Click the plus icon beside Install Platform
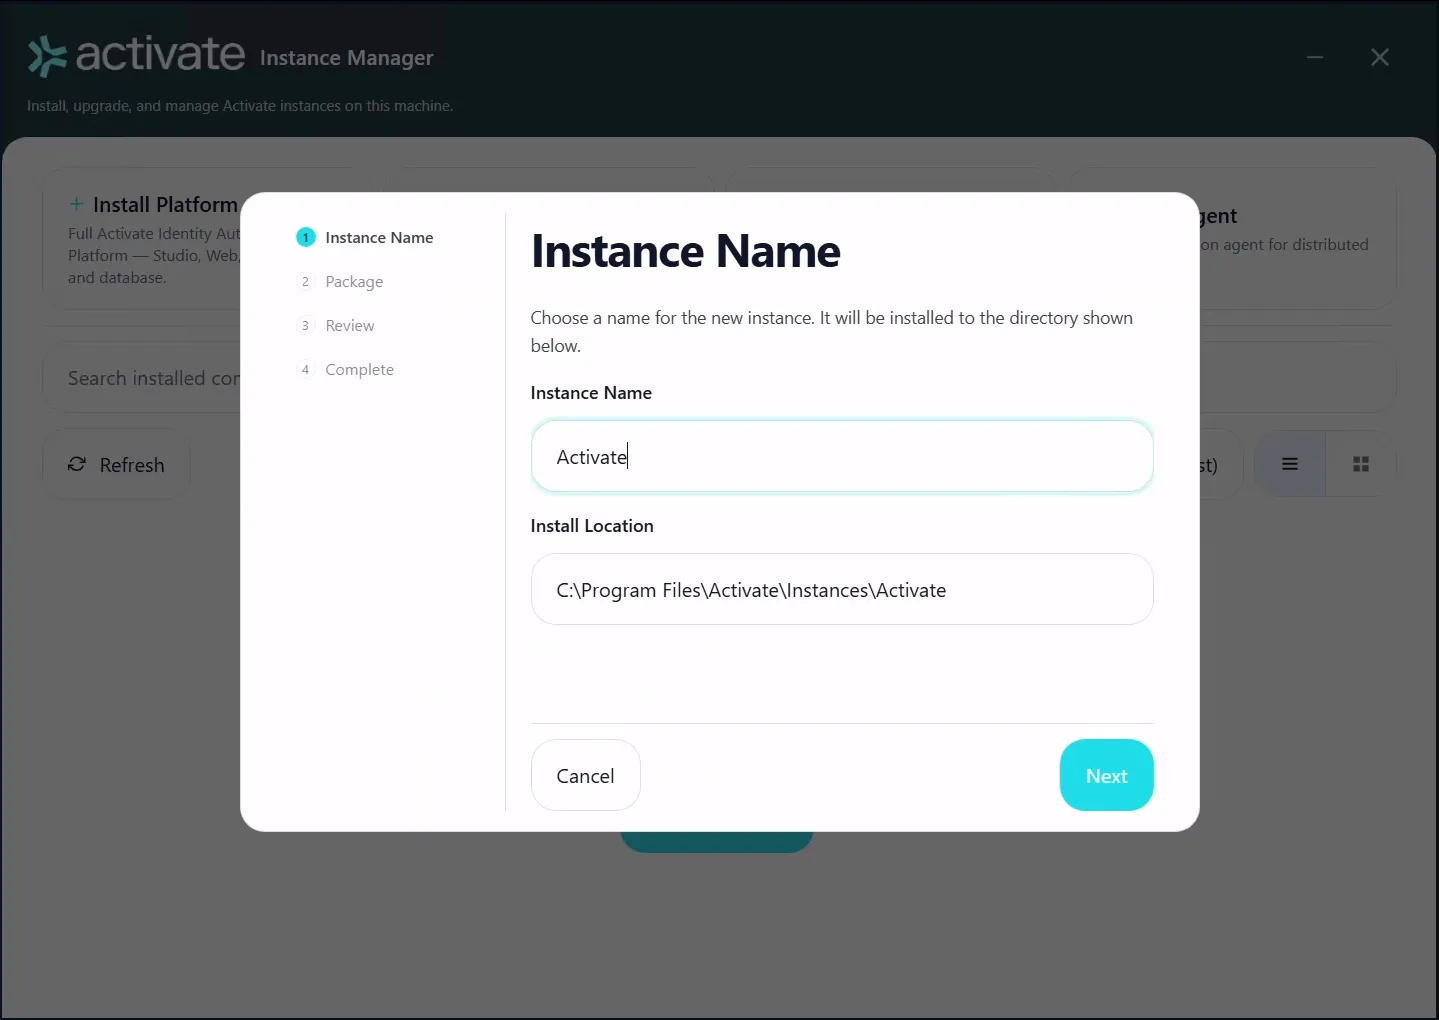The height and width of the screenshot is (1020, 1439). [76, 204]
